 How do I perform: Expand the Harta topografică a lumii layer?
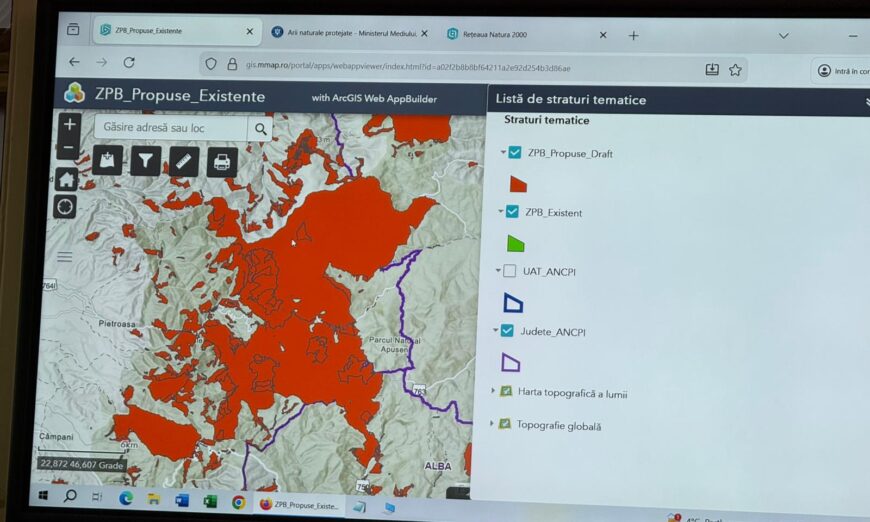[493, 391]
